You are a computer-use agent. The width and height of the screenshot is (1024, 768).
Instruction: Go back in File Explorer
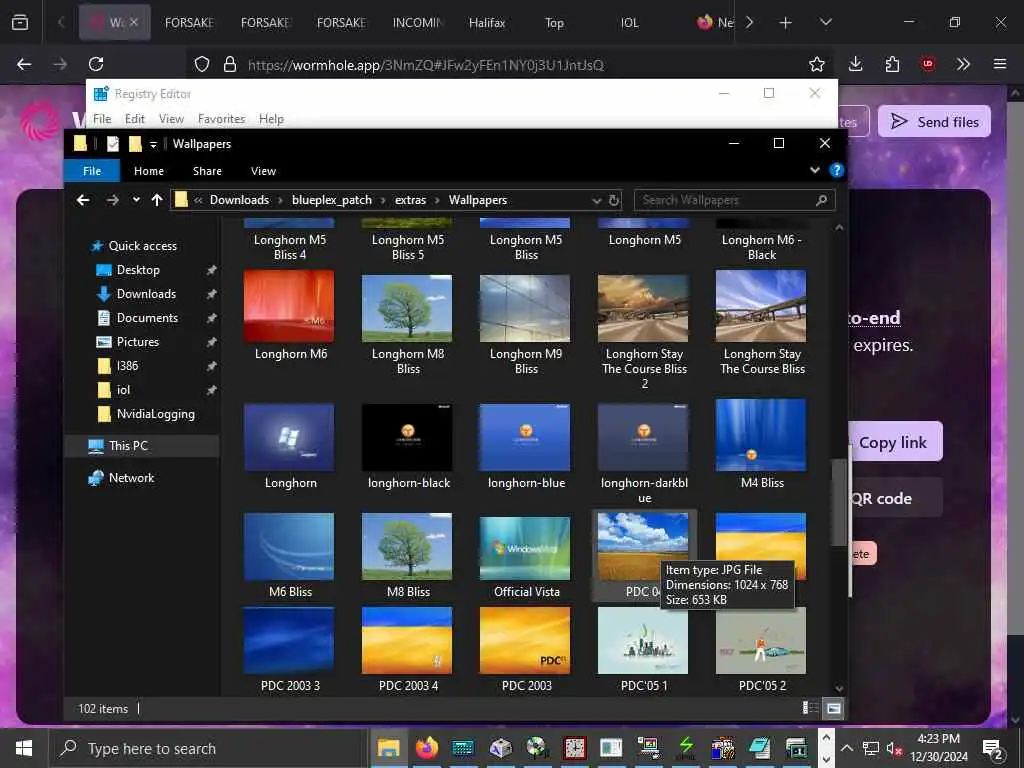coord(83,200)
